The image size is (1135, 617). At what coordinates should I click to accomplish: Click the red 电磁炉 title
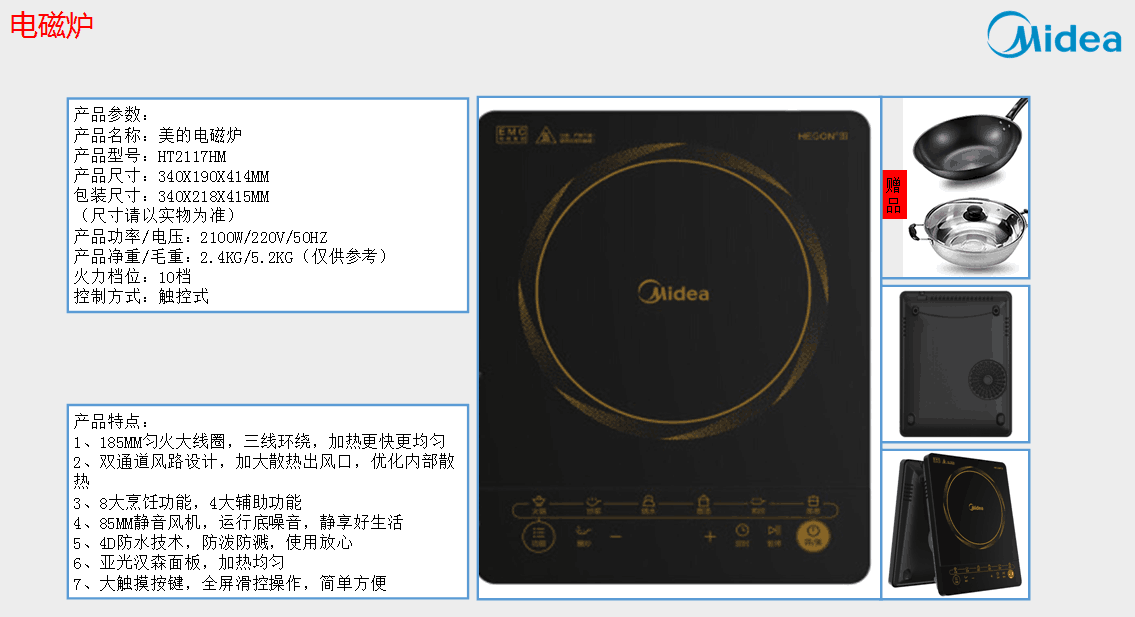(x=51, y=25)
